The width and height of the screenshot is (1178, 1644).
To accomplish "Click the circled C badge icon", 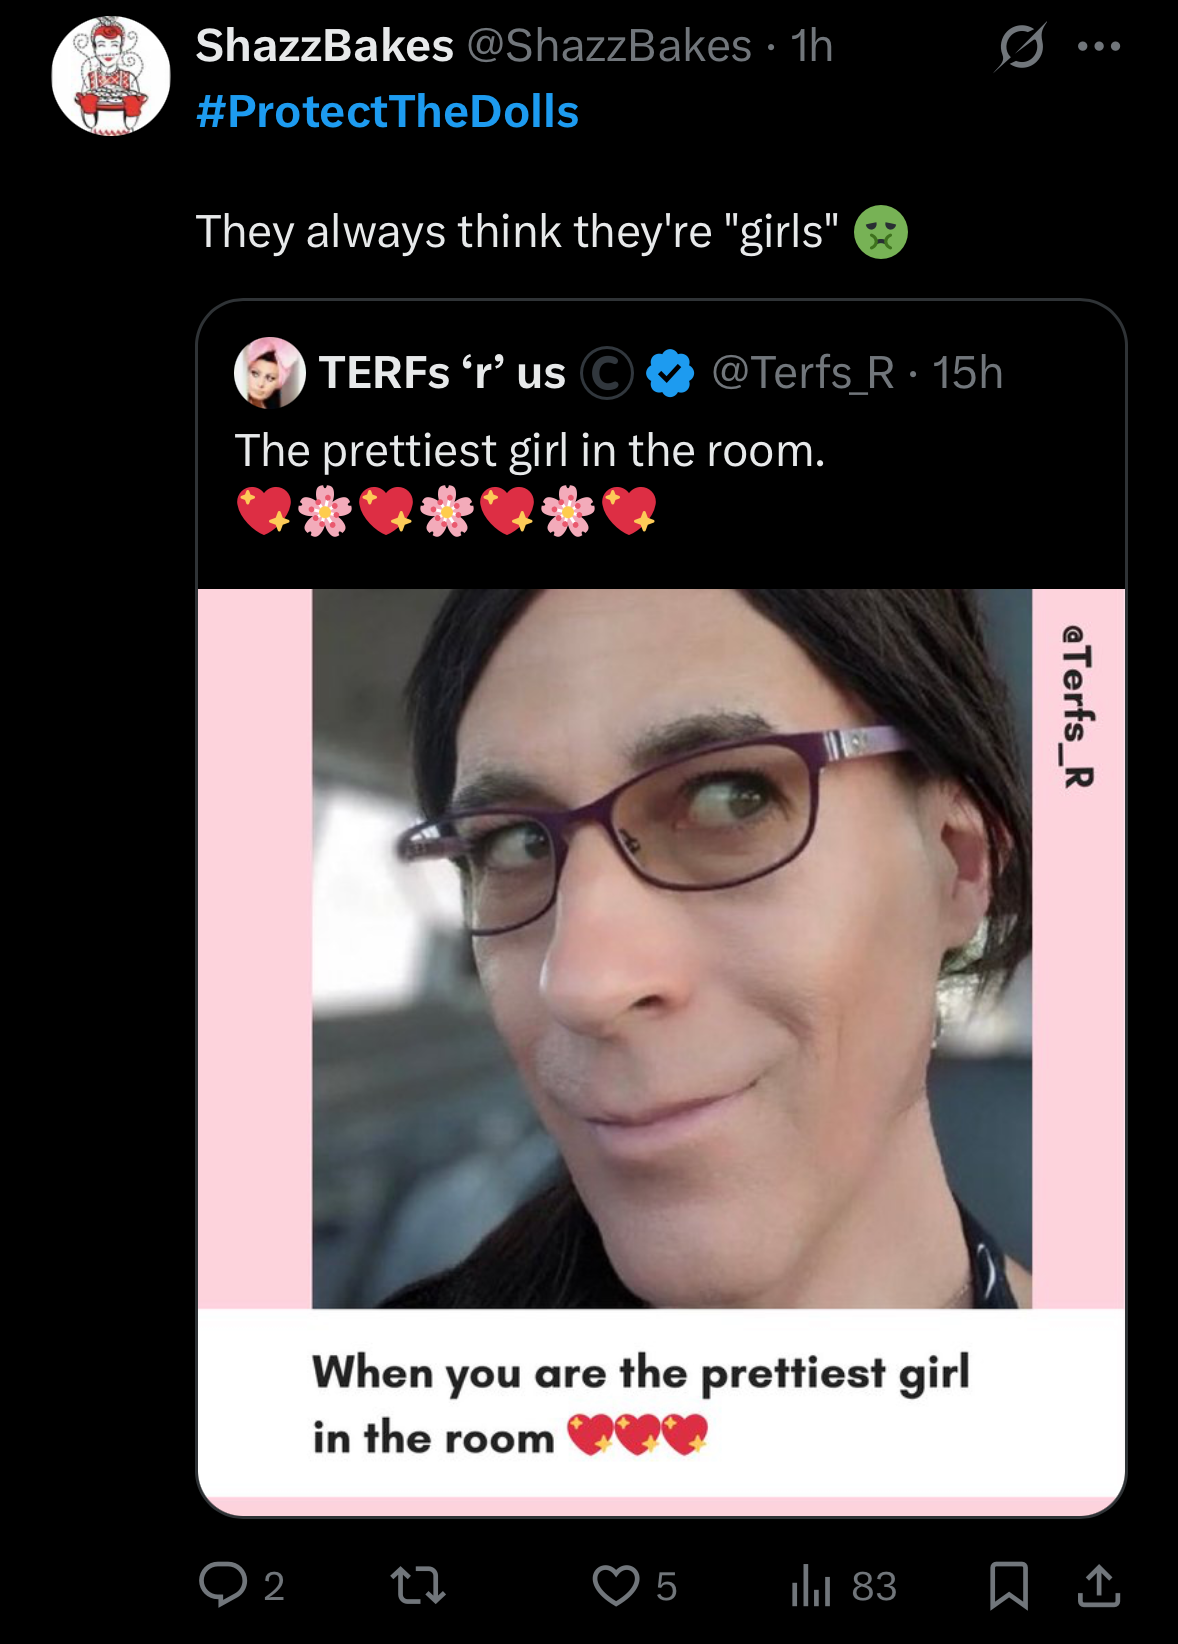I will (x=607, y=374).
